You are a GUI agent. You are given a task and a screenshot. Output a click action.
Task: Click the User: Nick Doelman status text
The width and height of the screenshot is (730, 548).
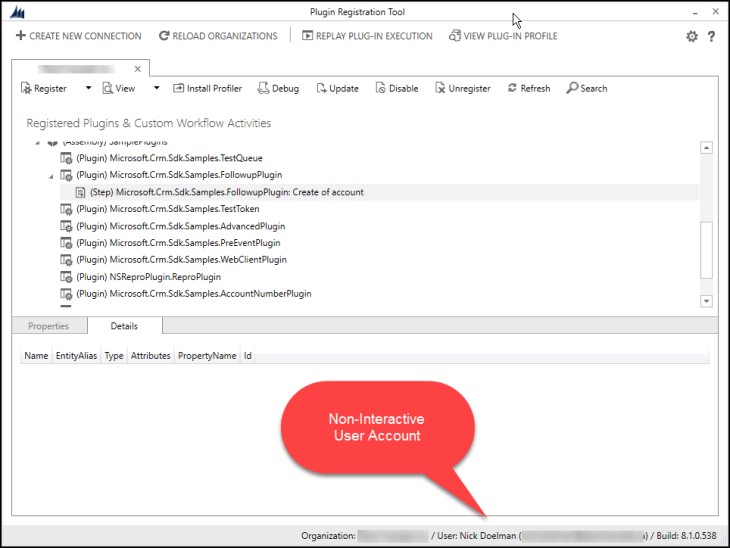pos(476,536)
